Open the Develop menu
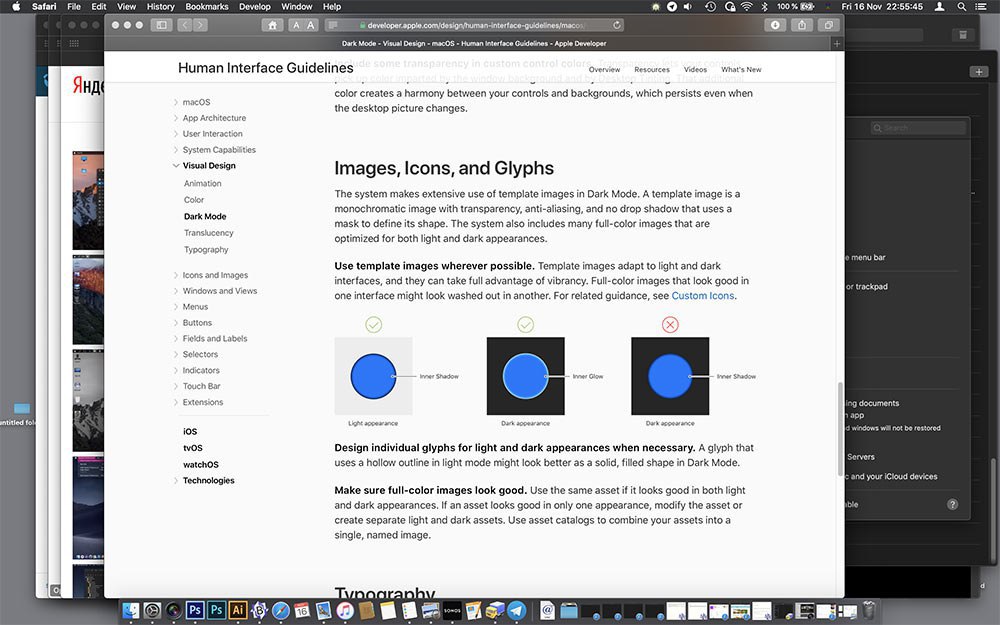 [x=254, y=6]
